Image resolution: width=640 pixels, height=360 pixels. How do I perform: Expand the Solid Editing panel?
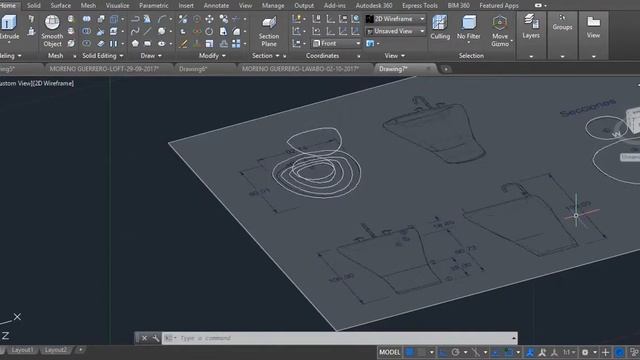point(102,56)
